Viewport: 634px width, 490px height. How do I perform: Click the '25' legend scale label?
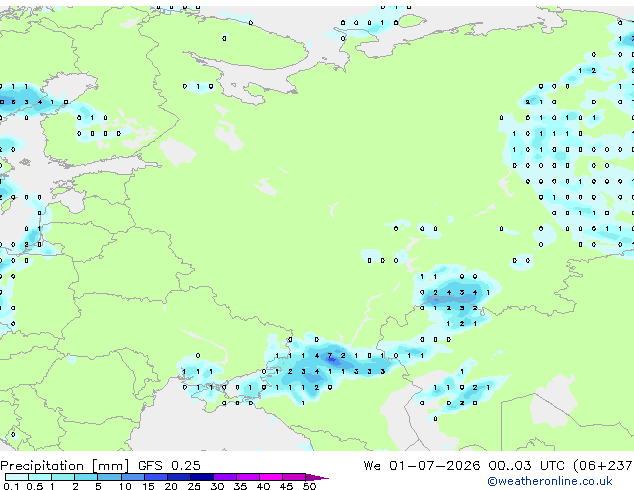point(194,486)
